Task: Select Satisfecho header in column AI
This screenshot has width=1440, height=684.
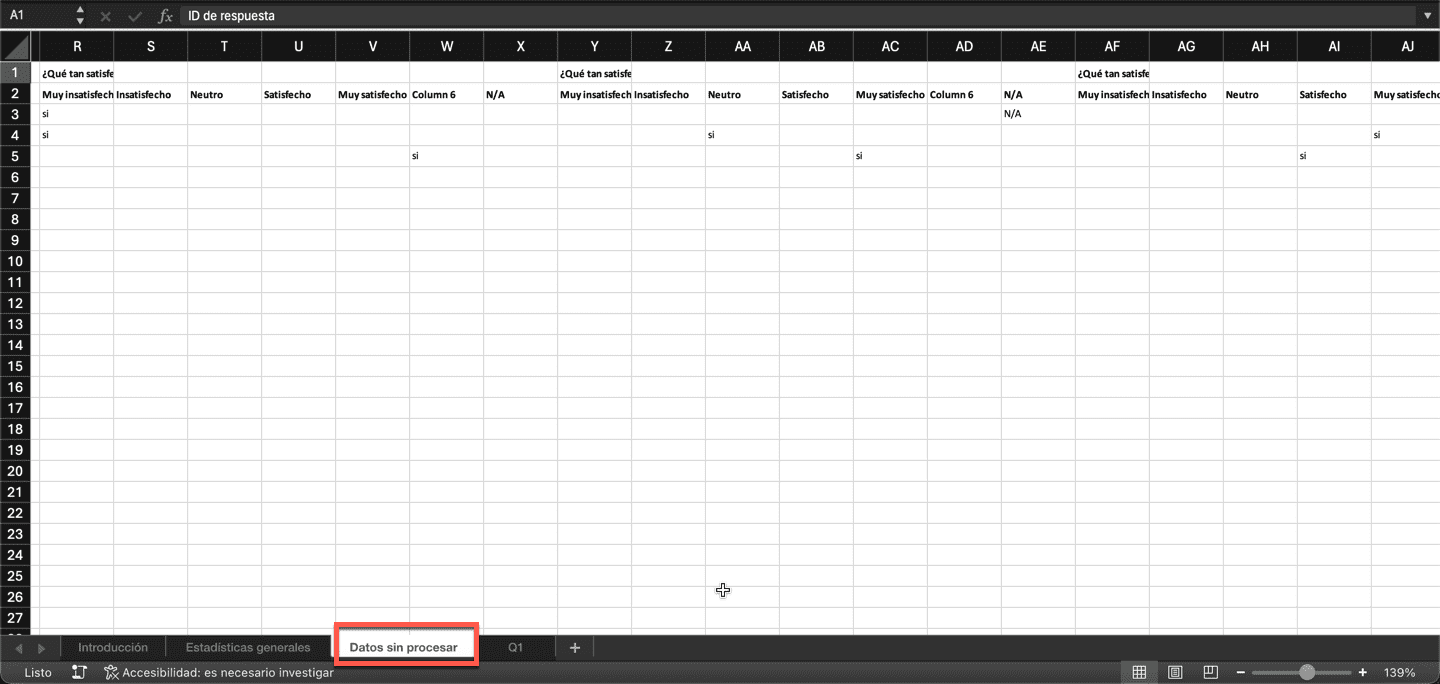Action: pos(1335,94)
